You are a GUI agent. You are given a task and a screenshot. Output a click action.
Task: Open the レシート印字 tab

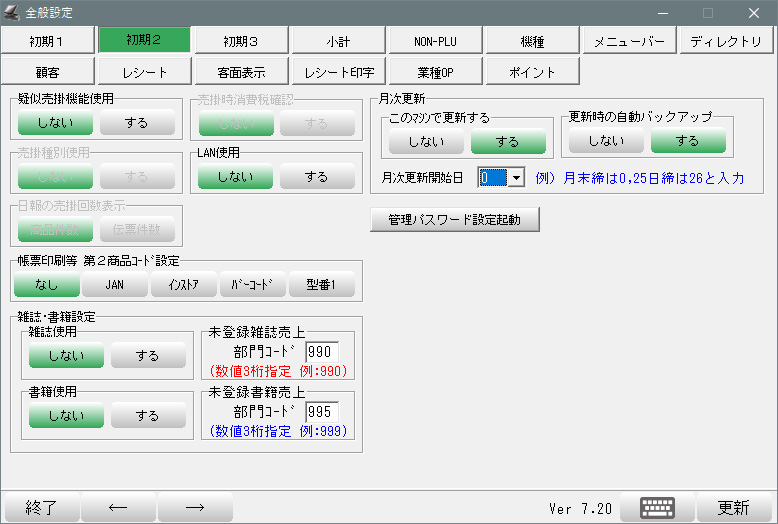338,72
